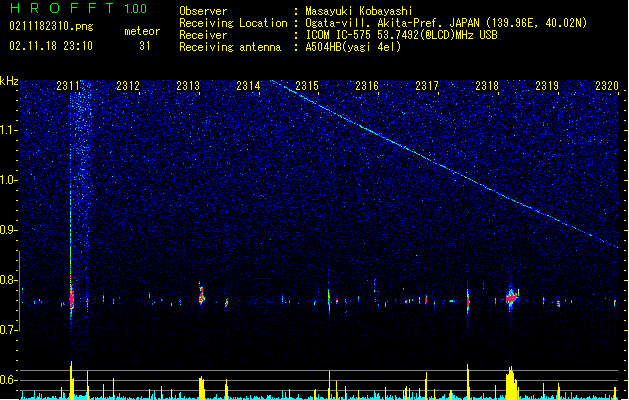Click the 'Receiver' label

coord(203,35)
